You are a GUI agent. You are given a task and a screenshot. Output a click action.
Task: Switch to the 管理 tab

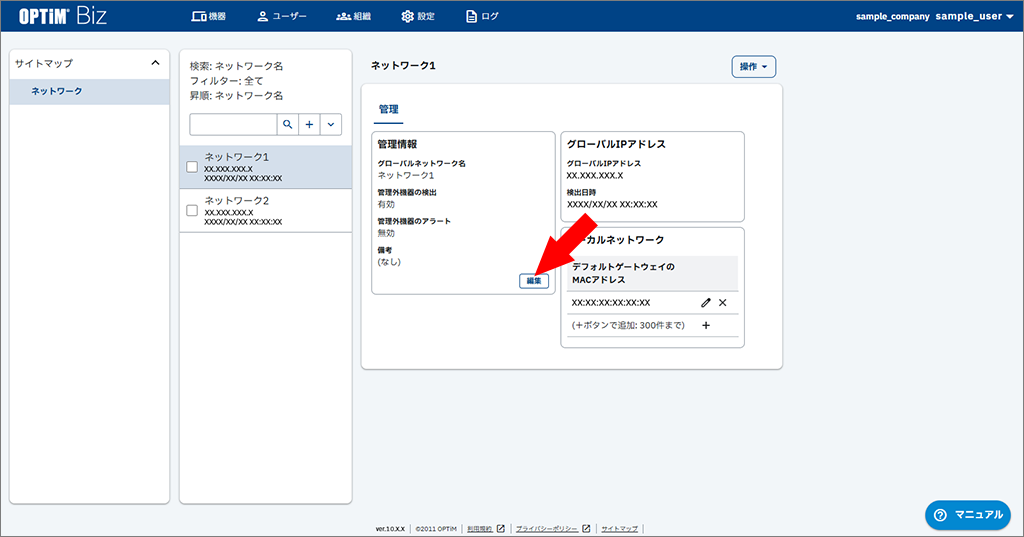click(x=389, y=109)
